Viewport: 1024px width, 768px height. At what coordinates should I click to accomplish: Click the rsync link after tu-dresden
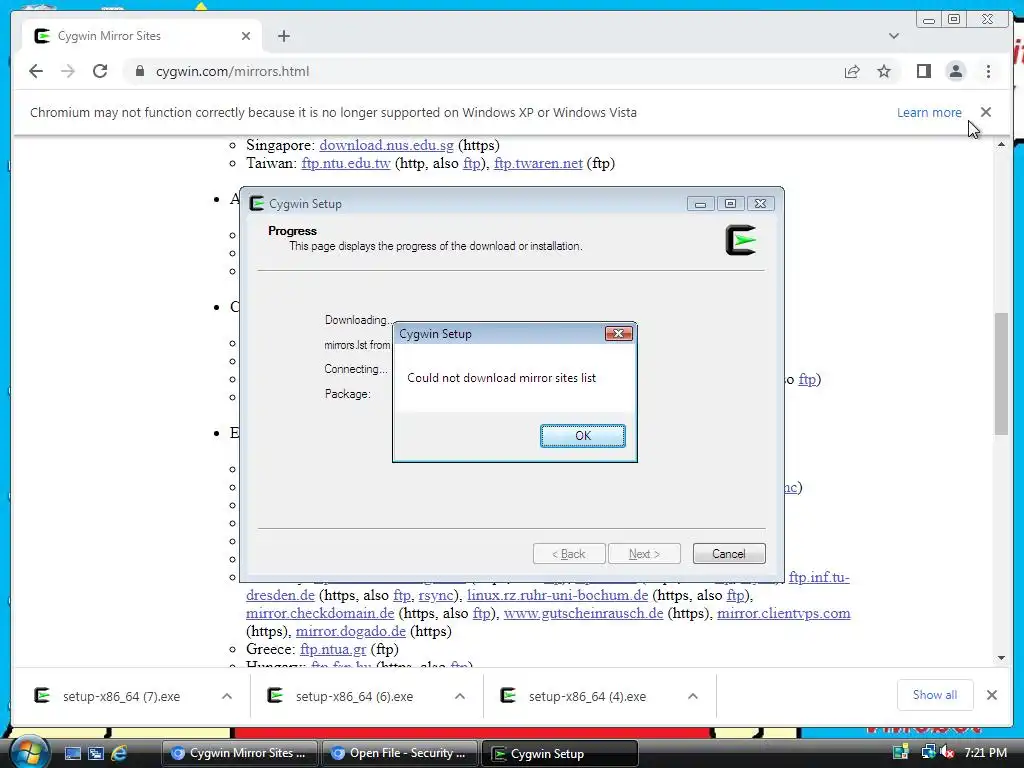tap(436, 596)
